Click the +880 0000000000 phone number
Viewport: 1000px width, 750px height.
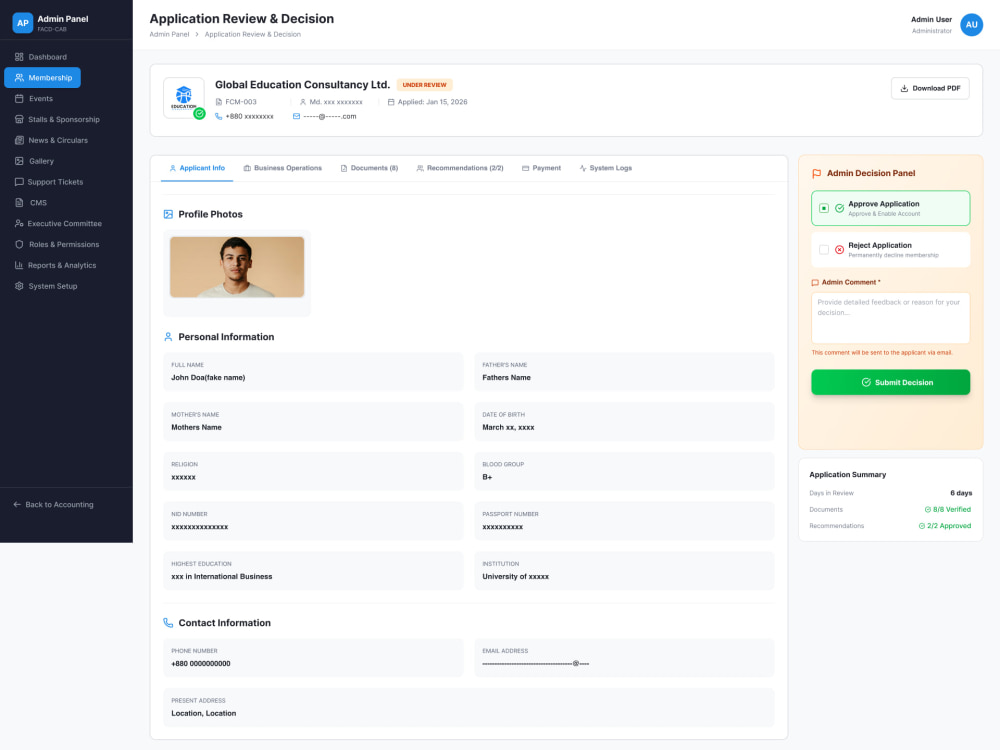click(201, 664)
